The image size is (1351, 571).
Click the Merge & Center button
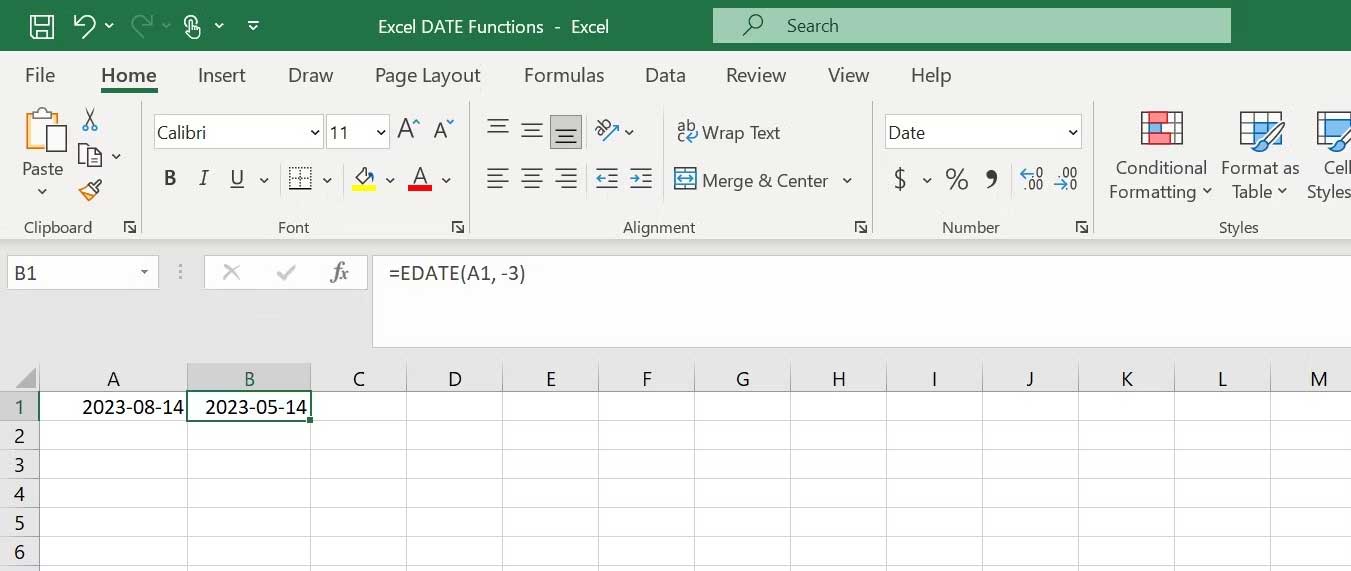752,180
